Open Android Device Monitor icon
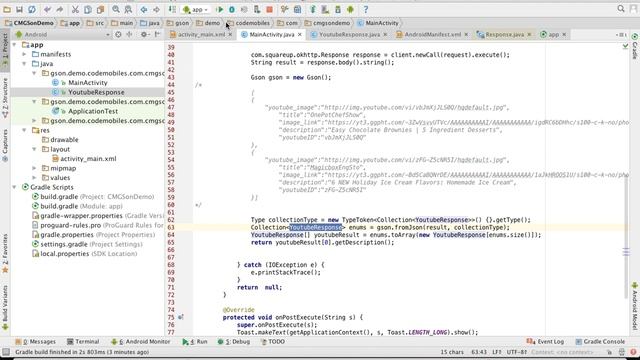The width and height of the screenshot is (640, 360). 350,9
